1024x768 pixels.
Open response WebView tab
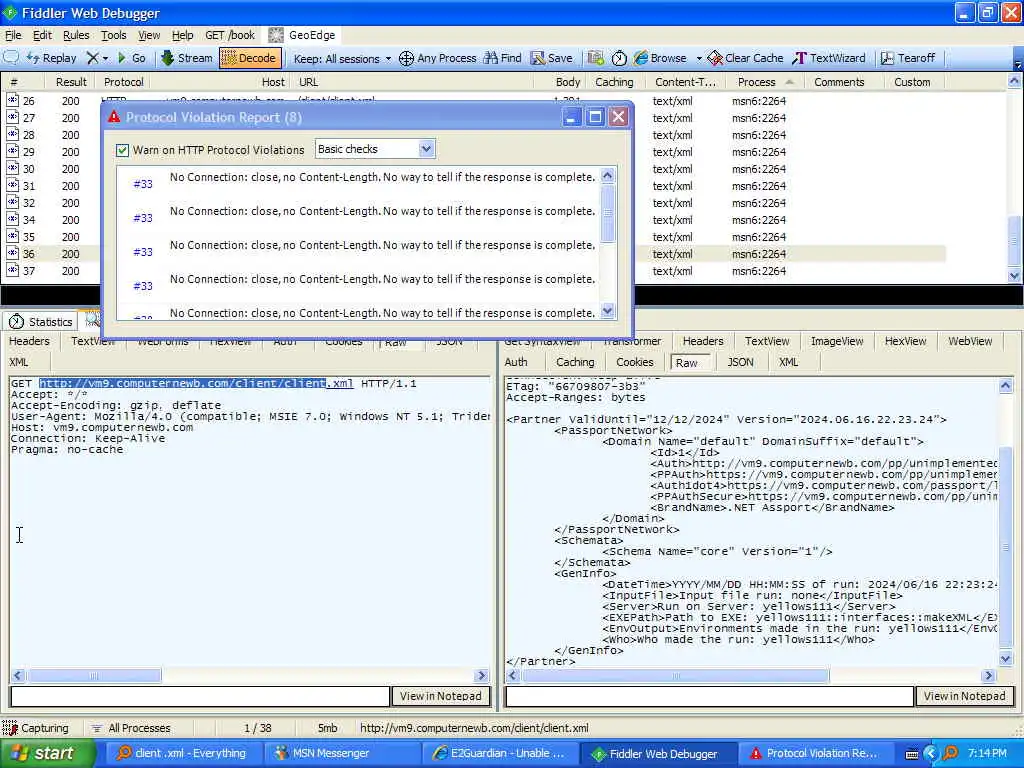pos(970,341)
